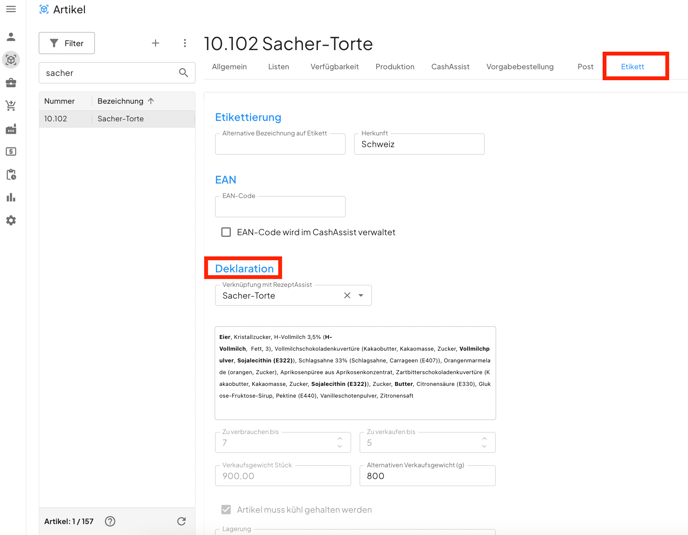The height and width of the screenshot is (535, 688).
Task: Switch to the Produktion tab
Action: coord(394,67)
